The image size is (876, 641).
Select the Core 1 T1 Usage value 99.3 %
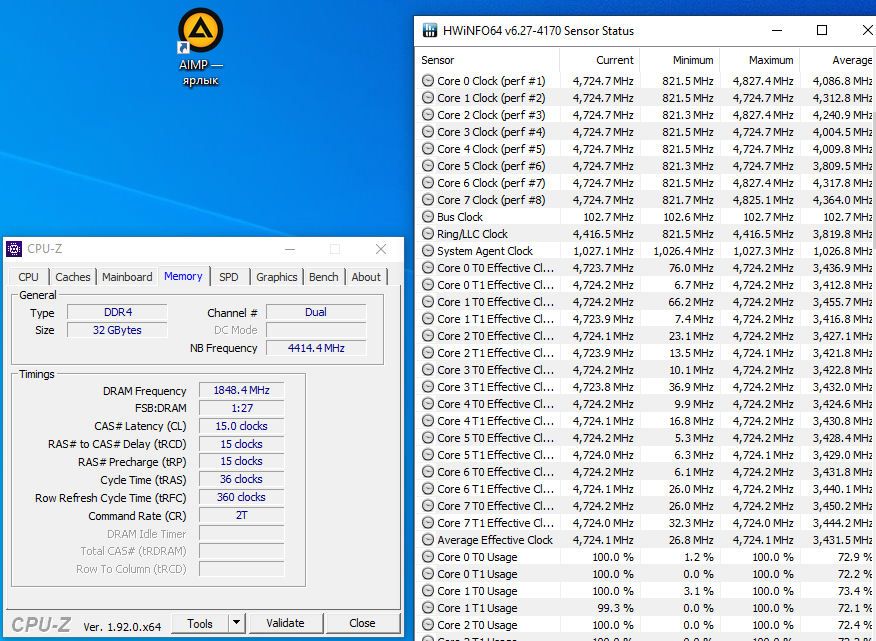pyautogui.click(x=613, y=608)
